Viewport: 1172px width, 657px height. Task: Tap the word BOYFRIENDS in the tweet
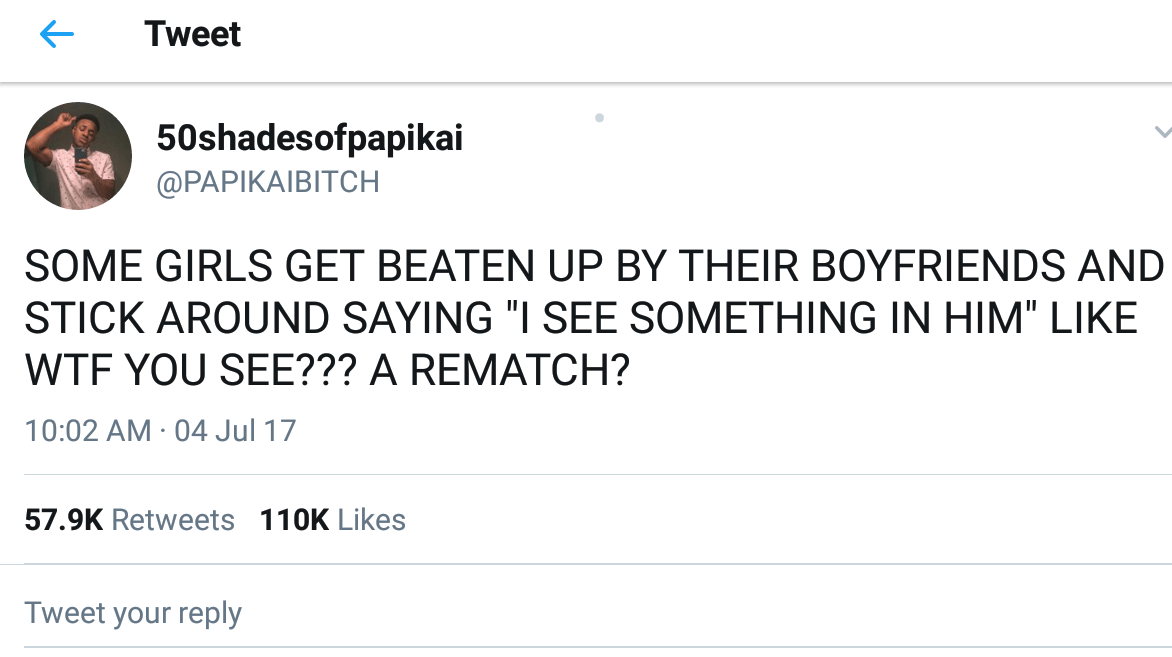point(921,267)
